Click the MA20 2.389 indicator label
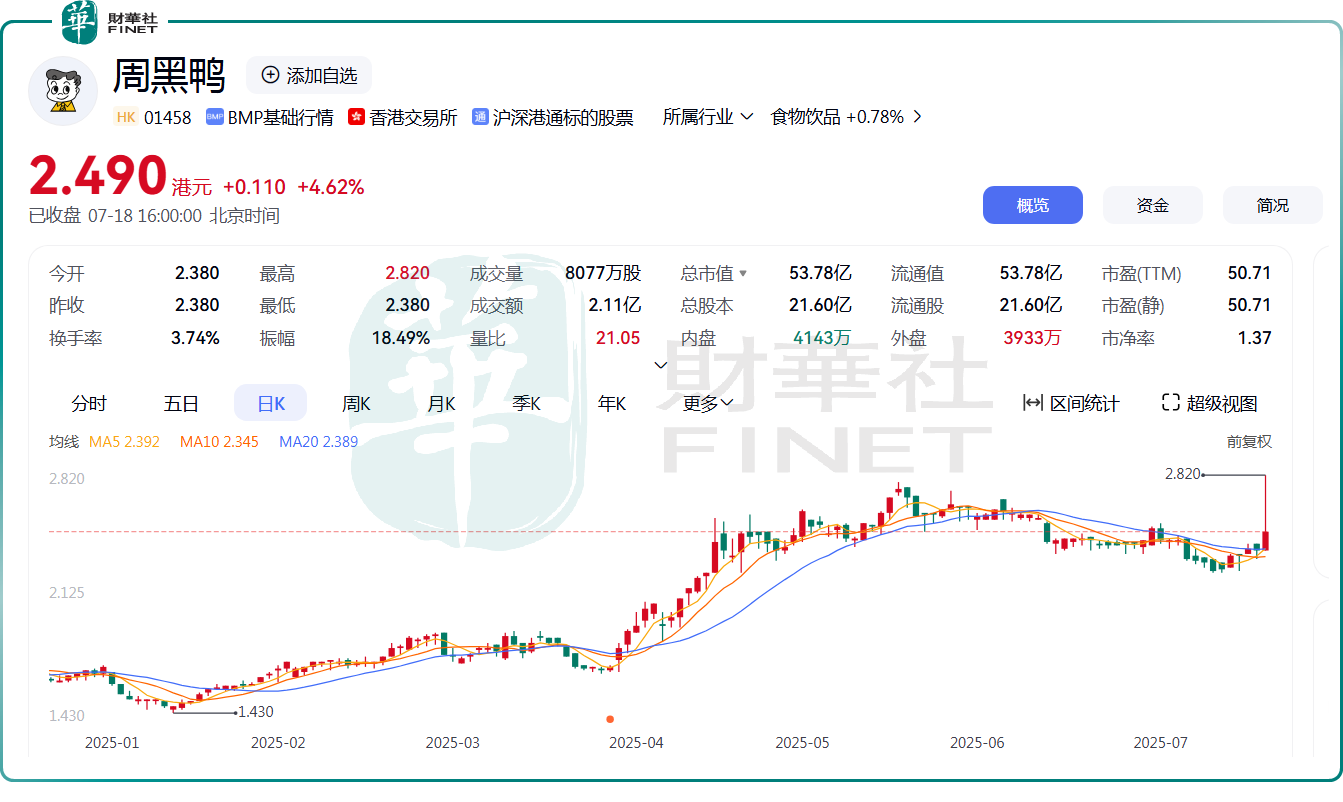 (318, 441)
